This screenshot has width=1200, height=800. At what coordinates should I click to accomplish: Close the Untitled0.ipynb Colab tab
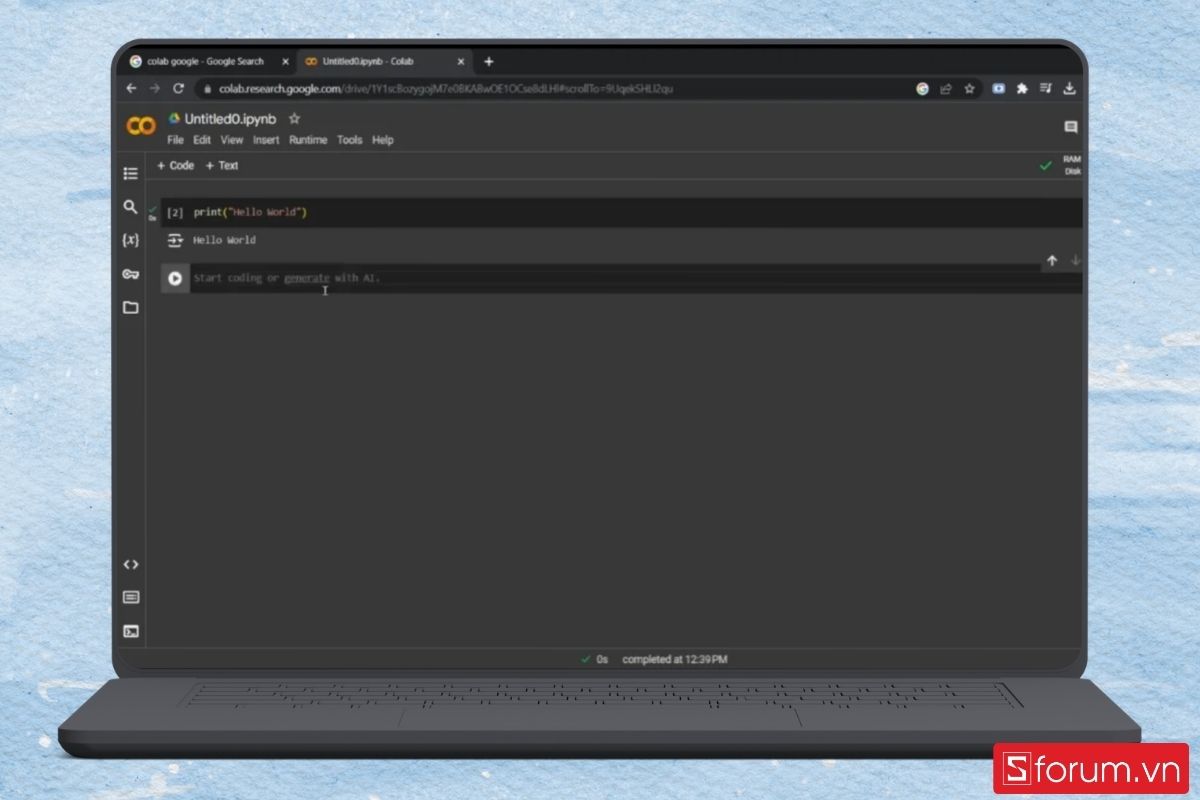(x=460, y=61)
